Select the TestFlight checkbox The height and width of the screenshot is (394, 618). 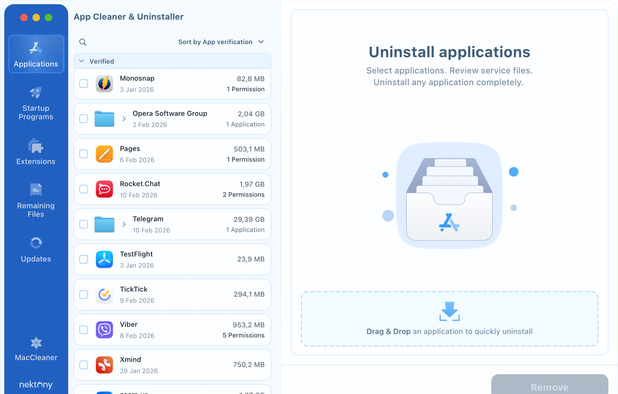(x=84, y=259)
